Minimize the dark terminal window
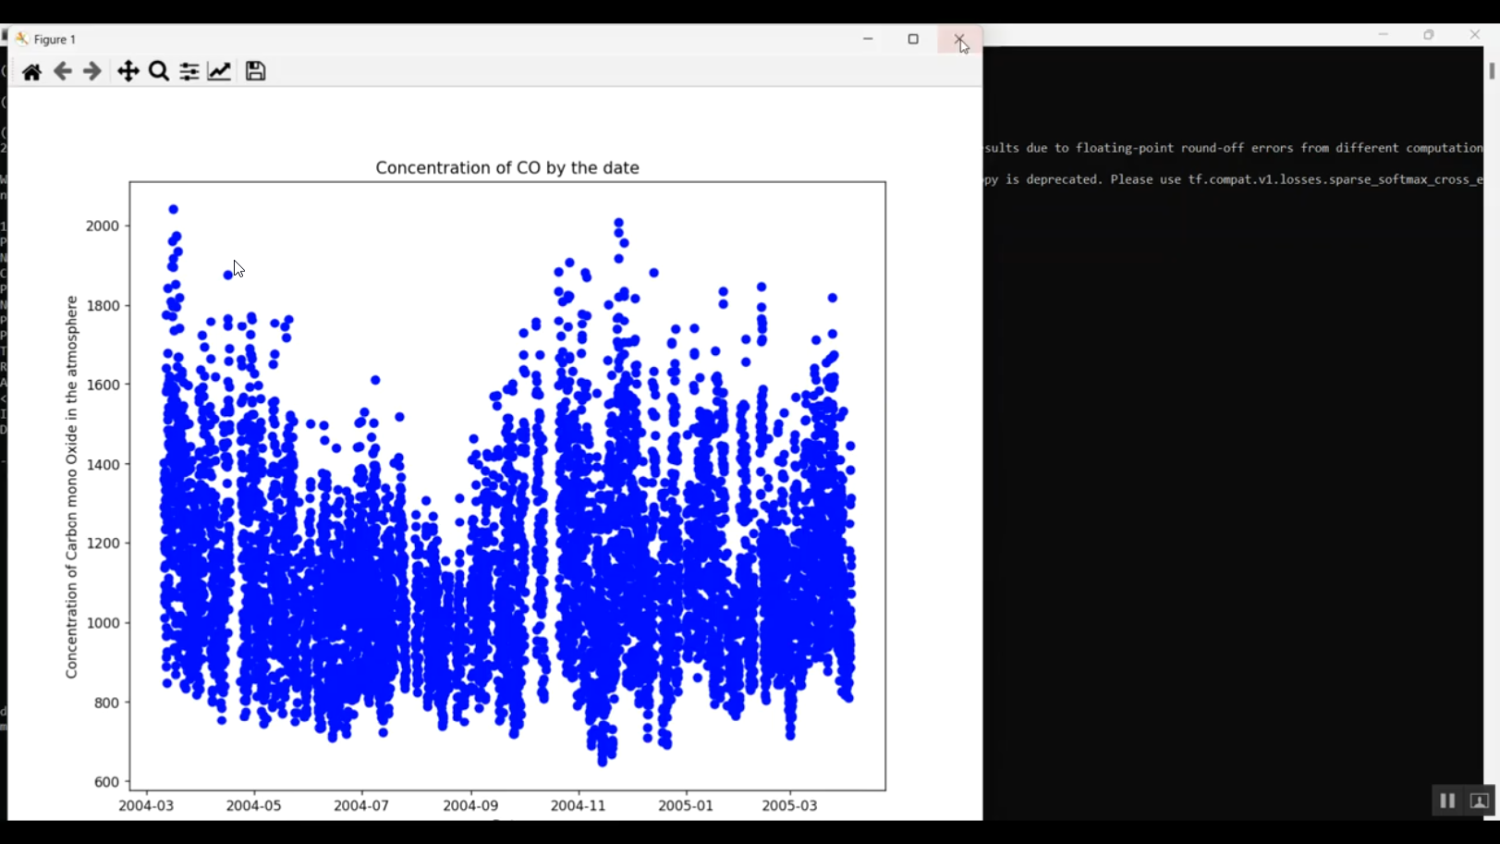The width and height of the screenshot is (1500, 844). pyautogui.click(x=1383, y=34)
